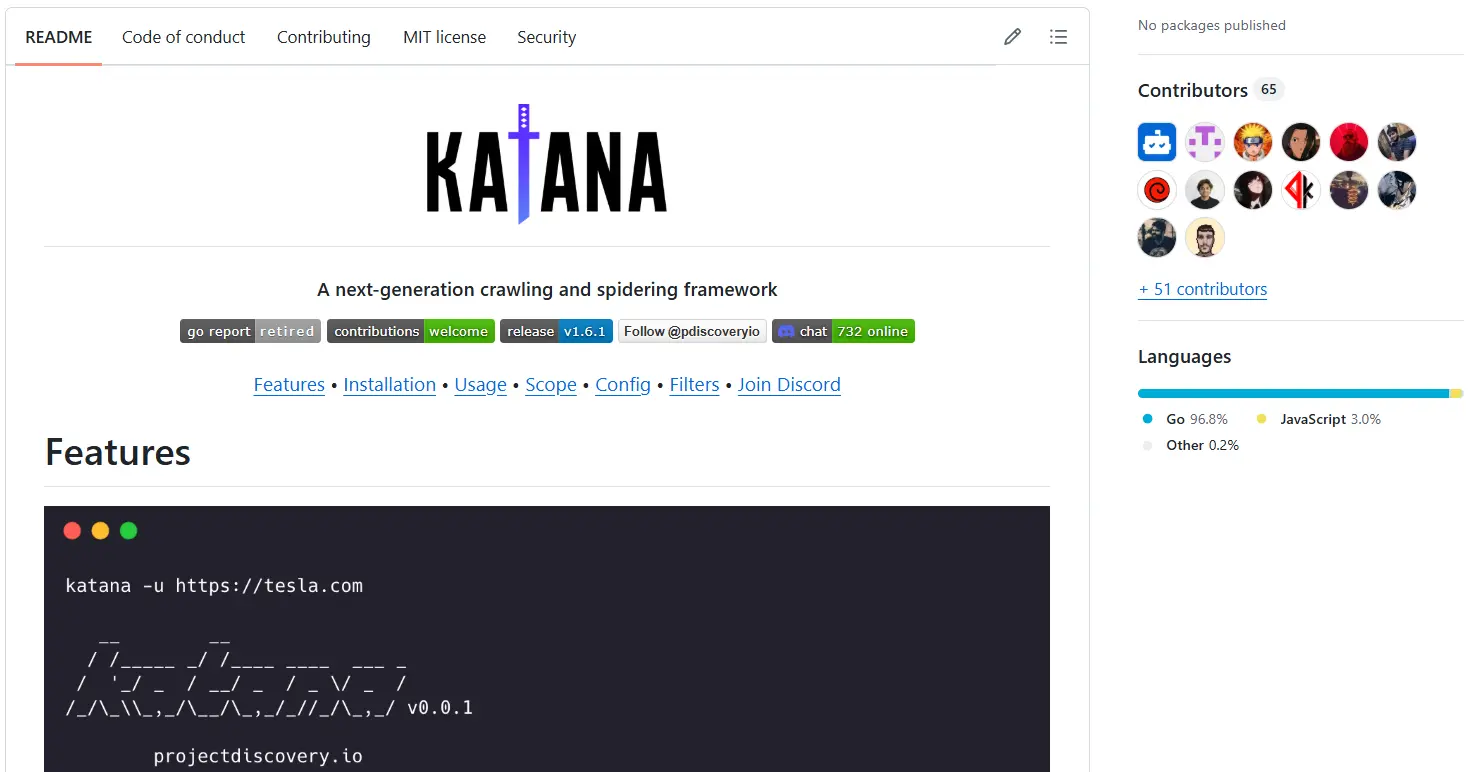
Task: Click the Other 0.2% language entry
Action: [1190, 445]
